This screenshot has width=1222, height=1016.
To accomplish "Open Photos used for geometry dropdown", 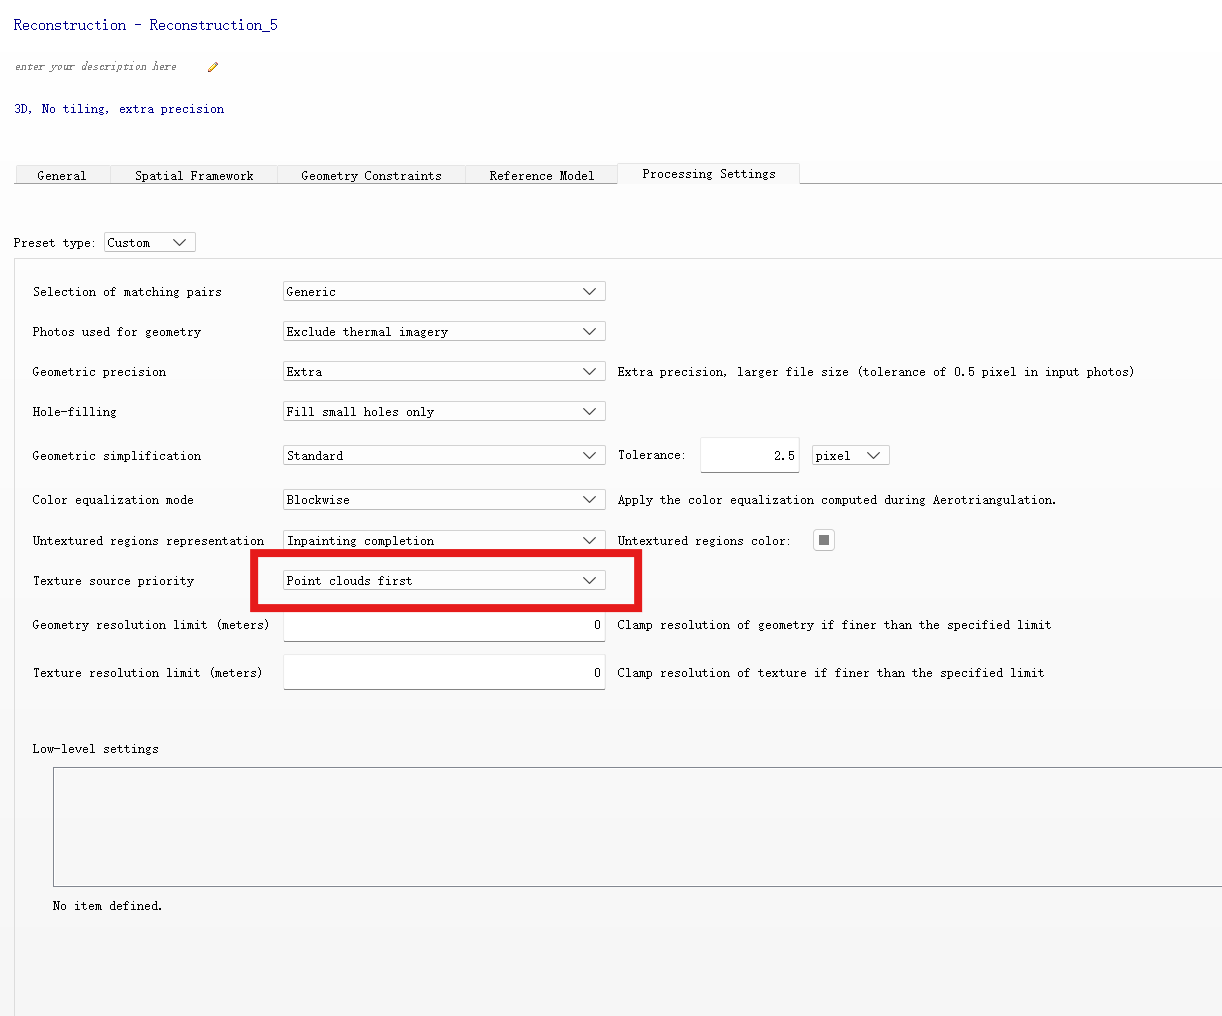I will coord(444,331).
